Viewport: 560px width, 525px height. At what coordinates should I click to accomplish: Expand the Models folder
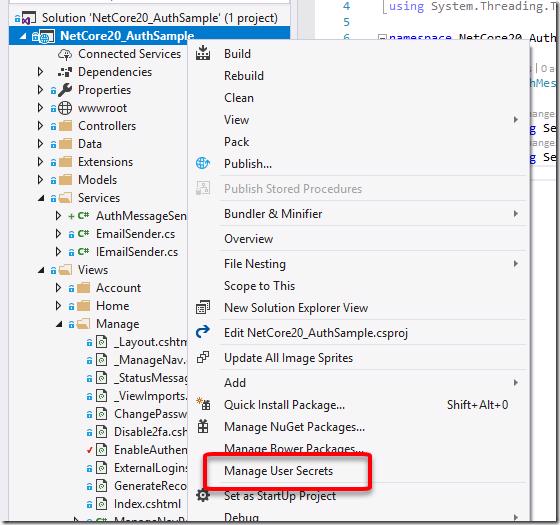pyautogui.click(x=40, y=180)
